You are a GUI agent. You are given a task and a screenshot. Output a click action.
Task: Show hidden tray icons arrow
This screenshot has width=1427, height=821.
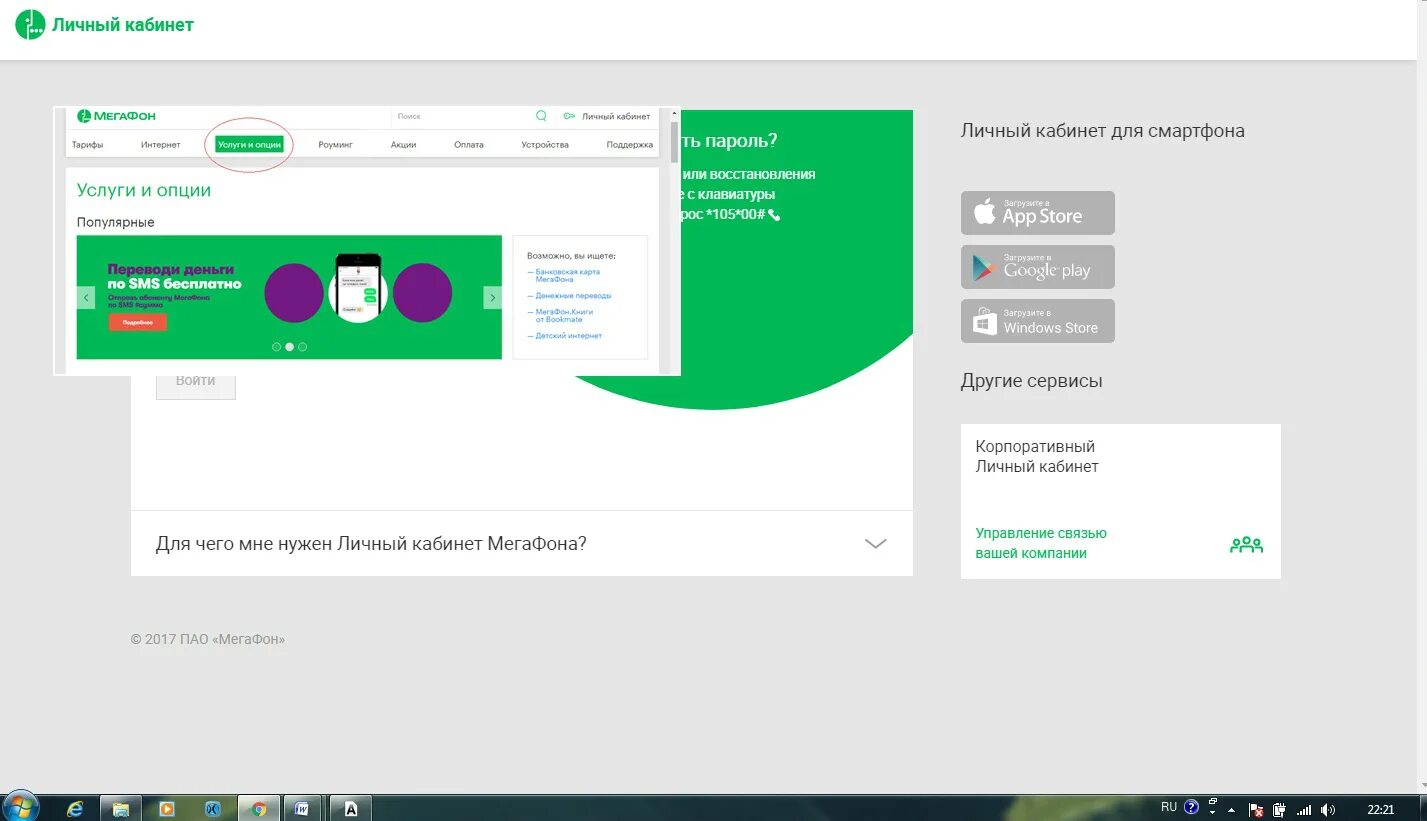tap(1232, 809)
